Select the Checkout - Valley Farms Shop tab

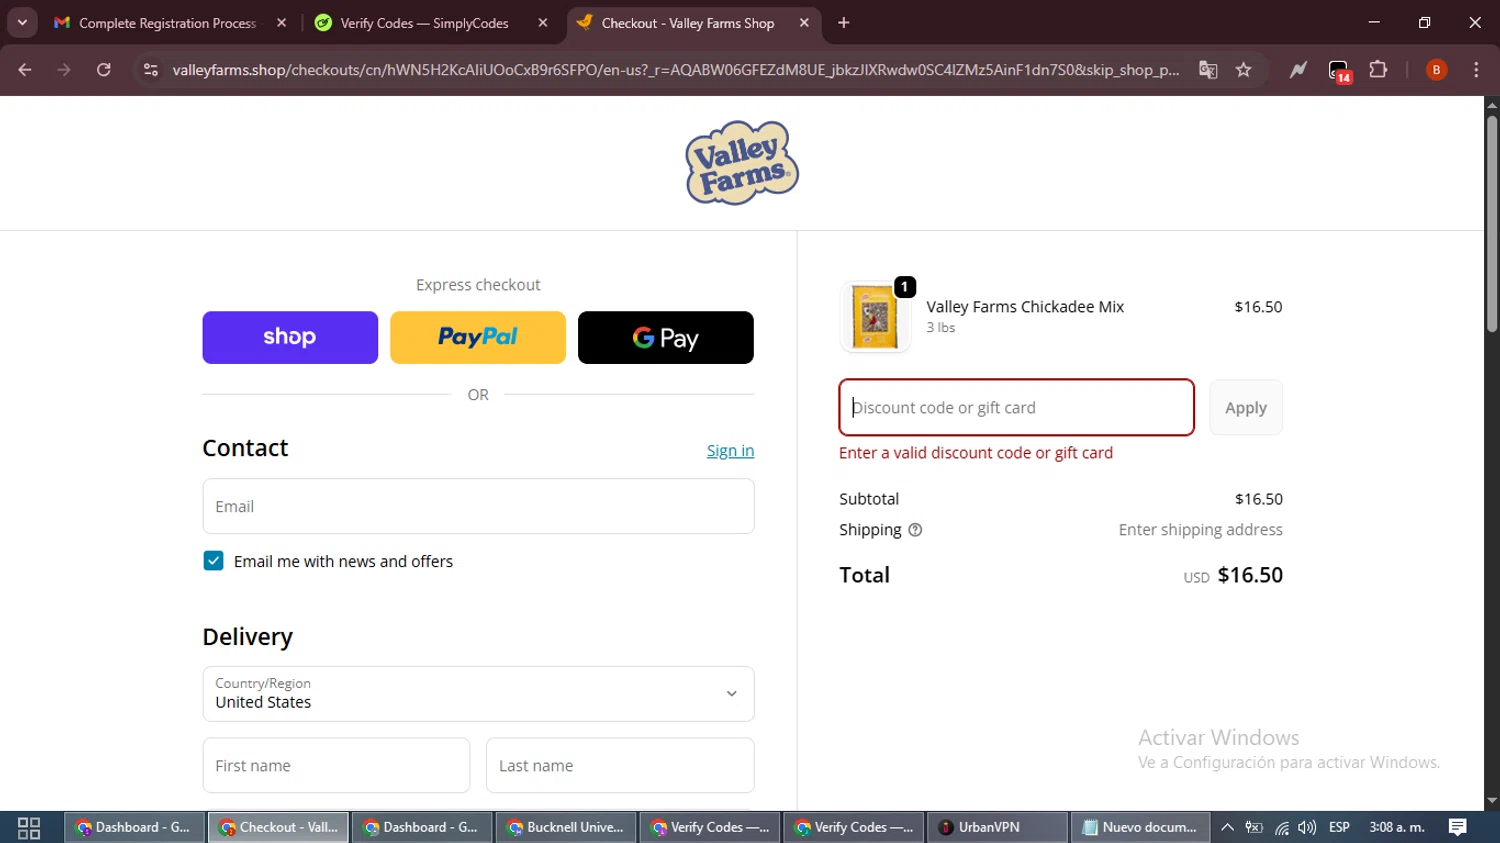[x=687, y=22]
